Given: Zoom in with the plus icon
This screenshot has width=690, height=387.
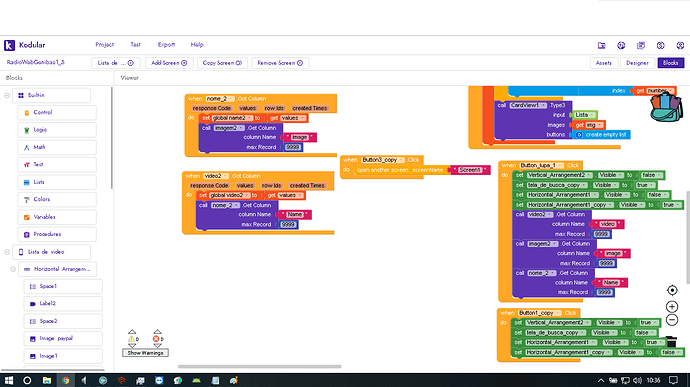Looking at the screenshot, I should [672, 306].
